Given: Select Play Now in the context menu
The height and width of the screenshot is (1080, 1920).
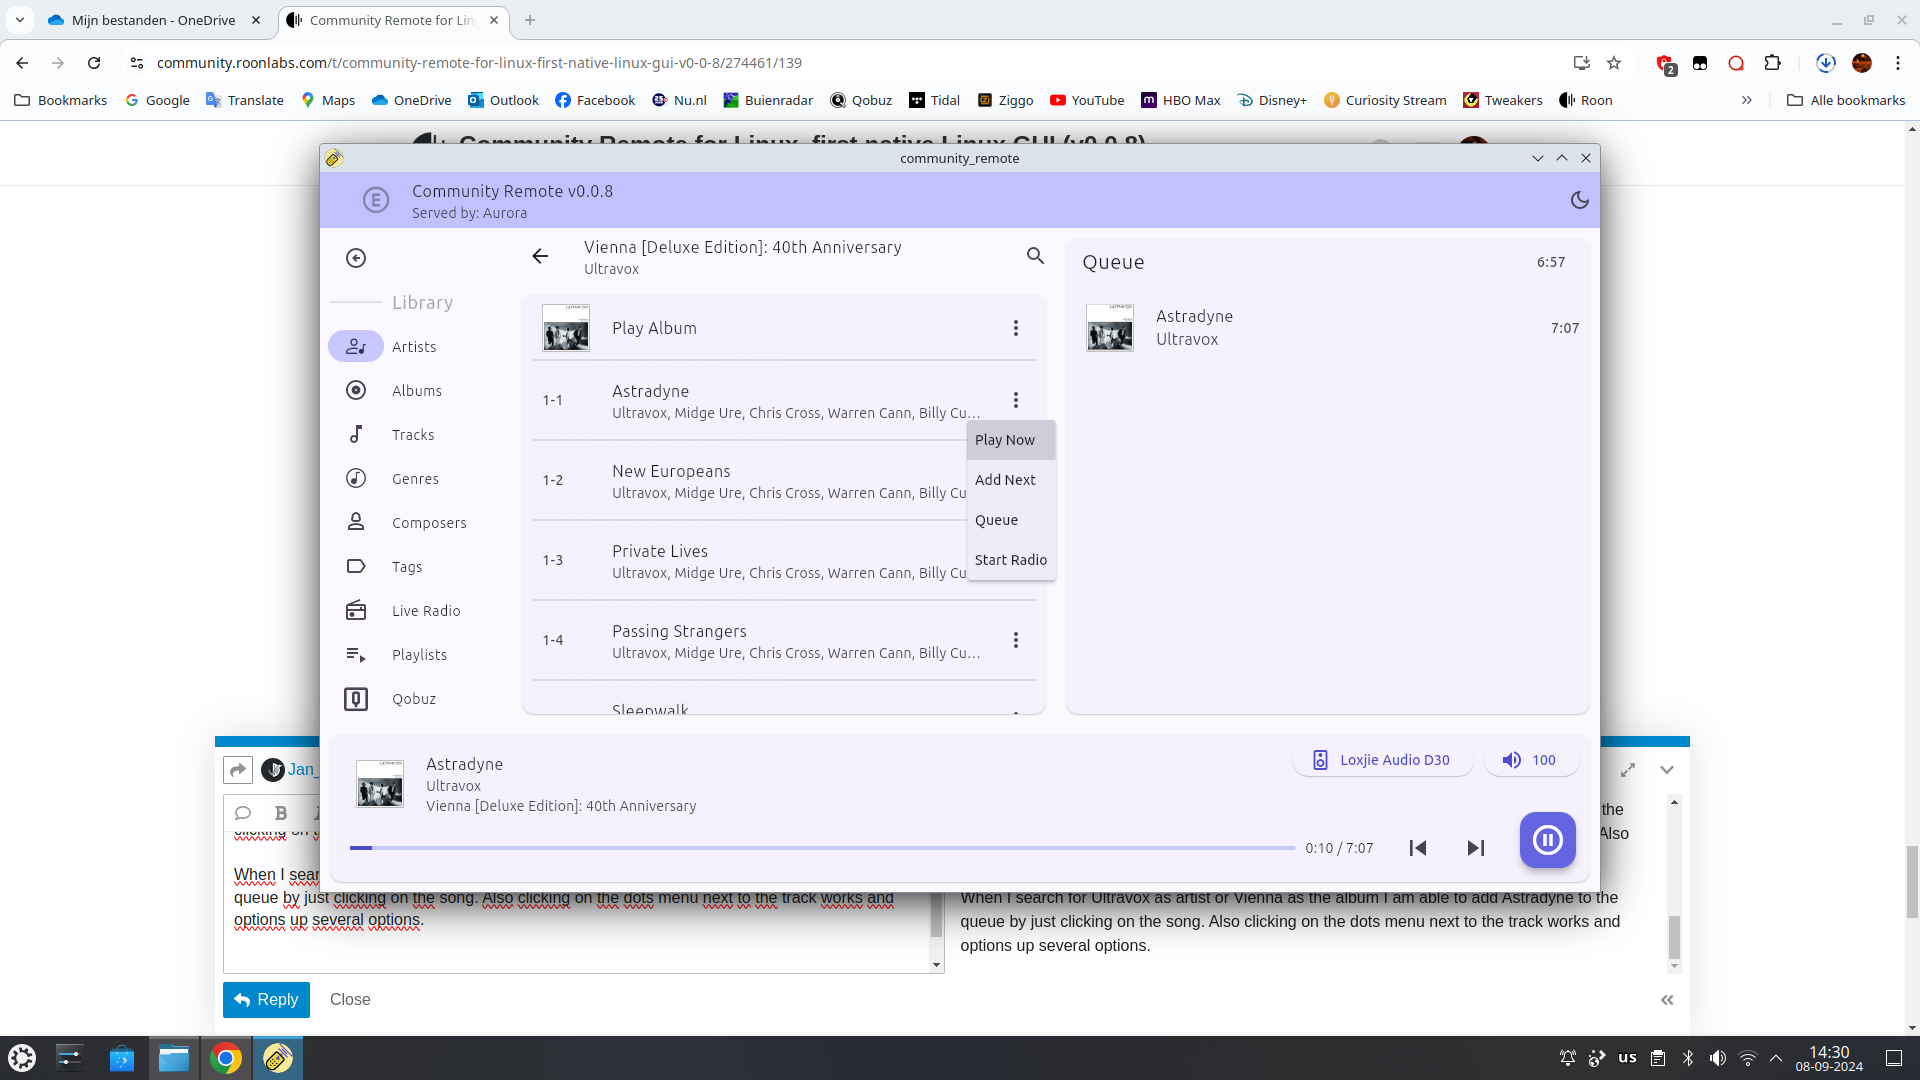Looking at the screenshot, I should coord(1011,440).
